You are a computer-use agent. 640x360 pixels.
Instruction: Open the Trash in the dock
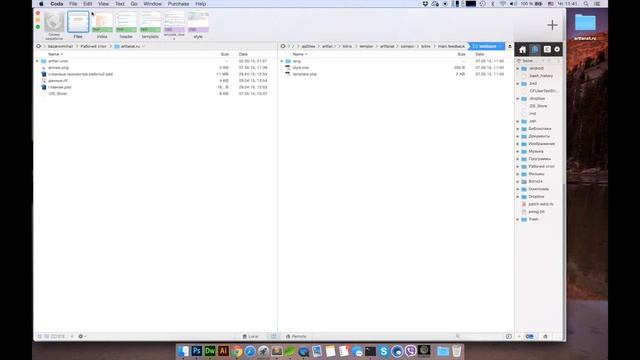(456, 351)
